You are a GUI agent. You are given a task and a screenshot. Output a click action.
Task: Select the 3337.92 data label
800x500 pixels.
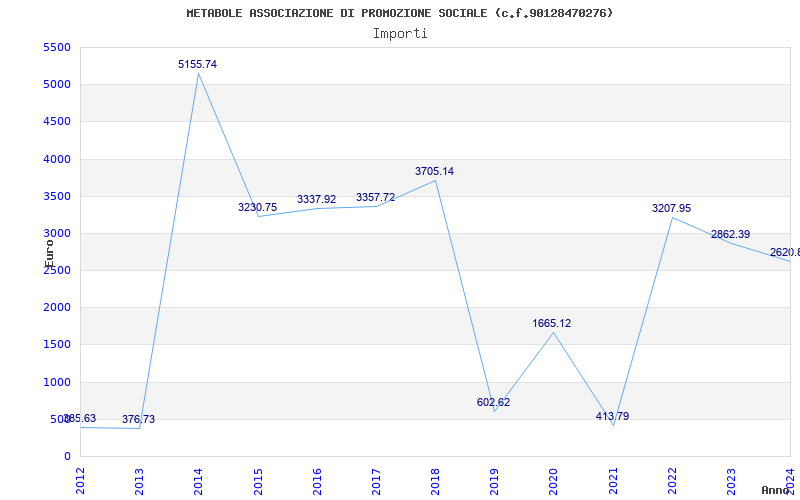tap(317, 199)
